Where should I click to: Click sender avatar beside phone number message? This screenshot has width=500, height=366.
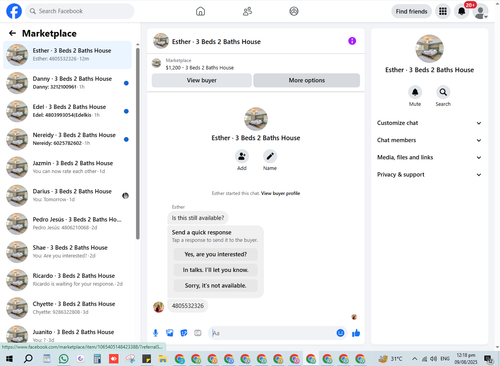pyautogui.click(x=158, y=307)
